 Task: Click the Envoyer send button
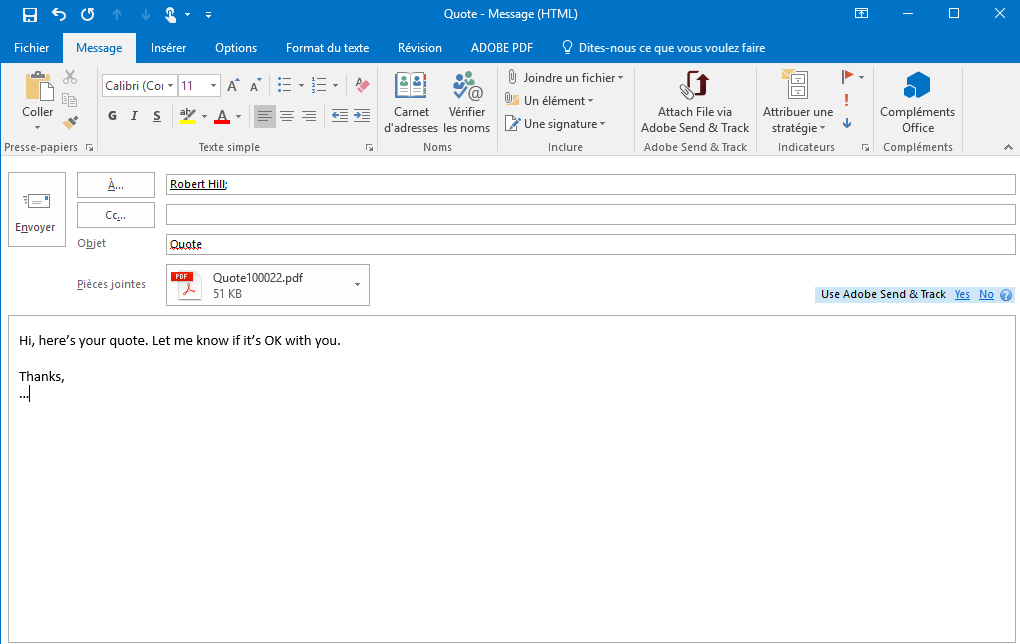coord(36,209)
